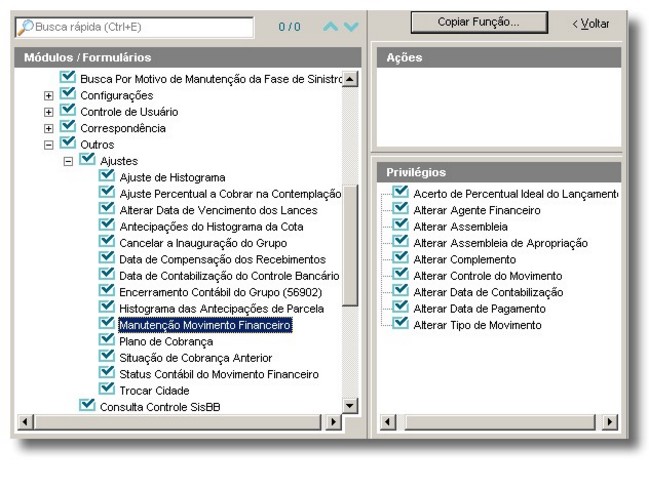This screenshot has width=649, height=490.
Task: Select Trocar Cidade tree item
Action: pos(154,391)
